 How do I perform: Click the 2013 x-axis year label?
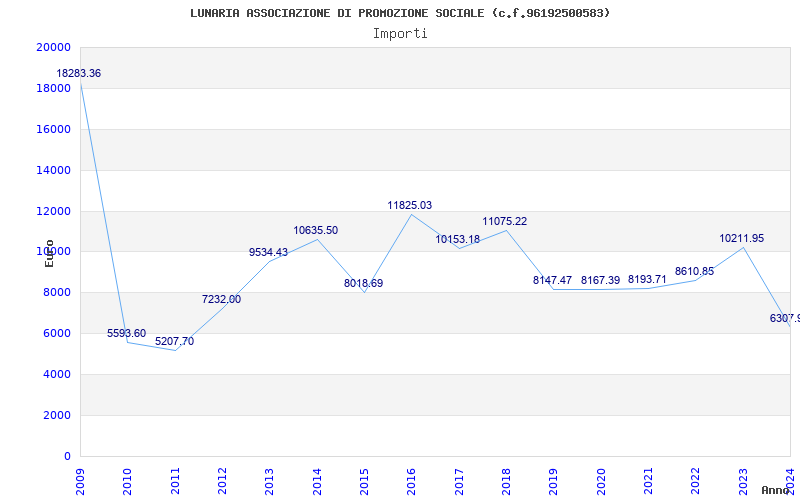(269, 482)
